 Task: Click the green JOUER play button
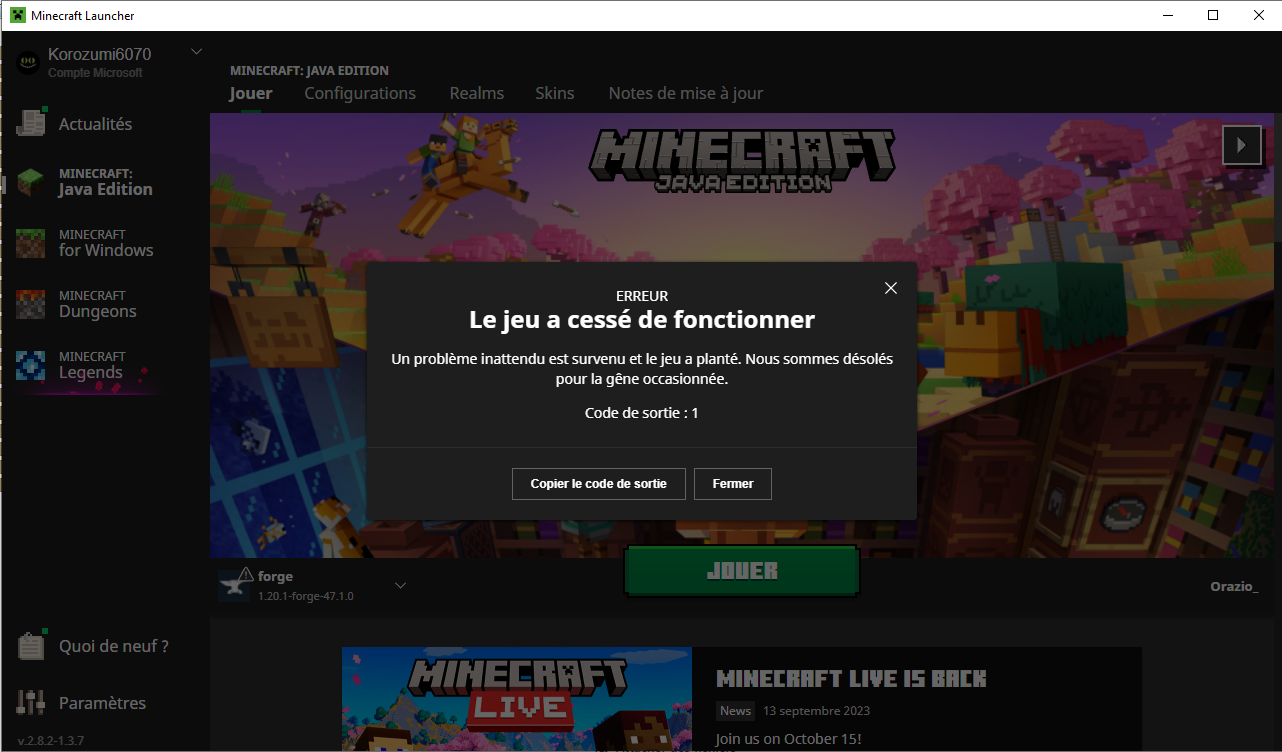click(742, 571)
